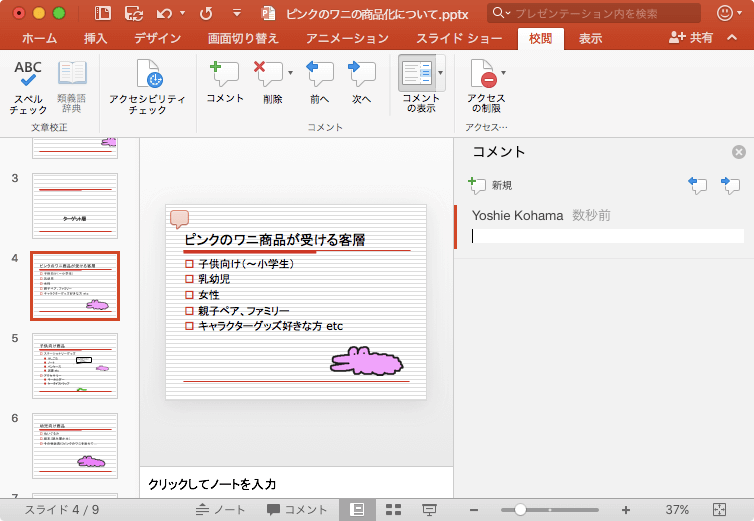Click the Yoshie Kohama comment author
This screenshot has width=754, height=521.
coord(517,215)
